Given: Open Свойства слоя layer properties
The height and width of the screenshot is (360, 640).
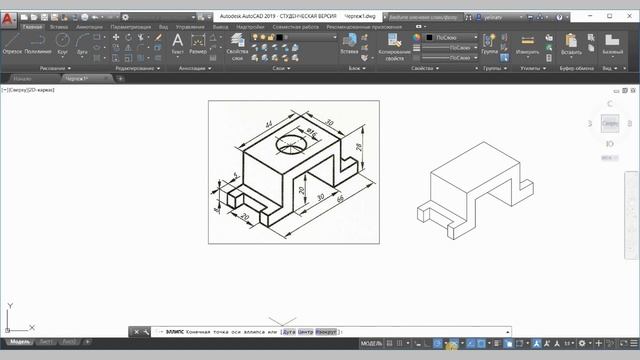Looking at the screenshot, I should point(237,47).
